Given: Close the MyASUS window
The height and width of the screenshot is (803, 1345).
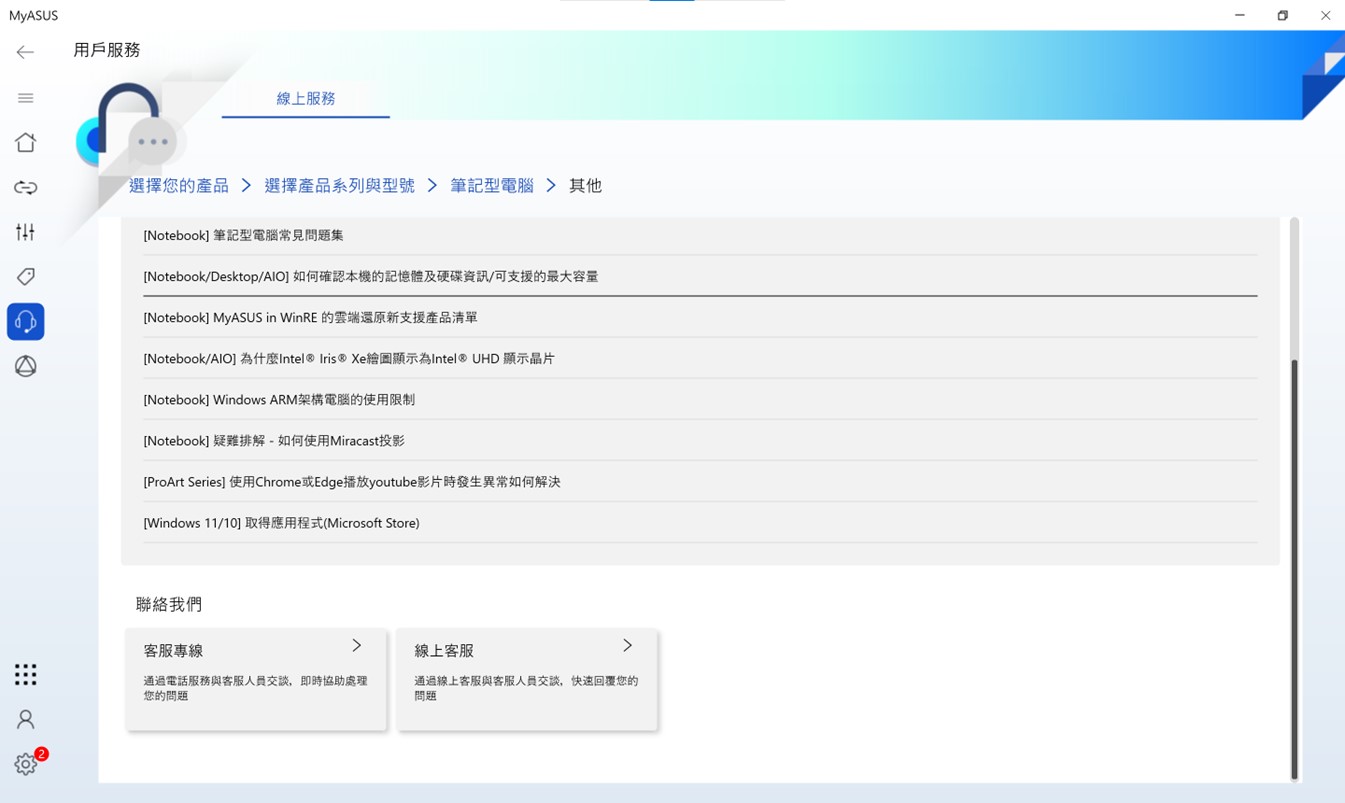Looking at the screenshot, I should (1325, 15).
